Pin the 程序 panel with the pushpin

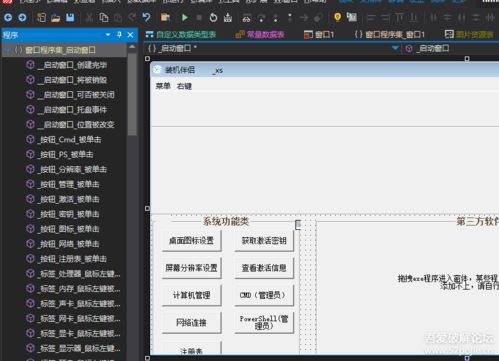[119, 35]
